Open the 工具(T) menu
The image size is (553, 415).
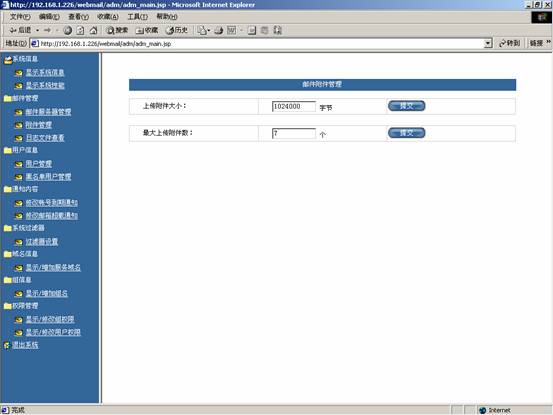point(137,17)
